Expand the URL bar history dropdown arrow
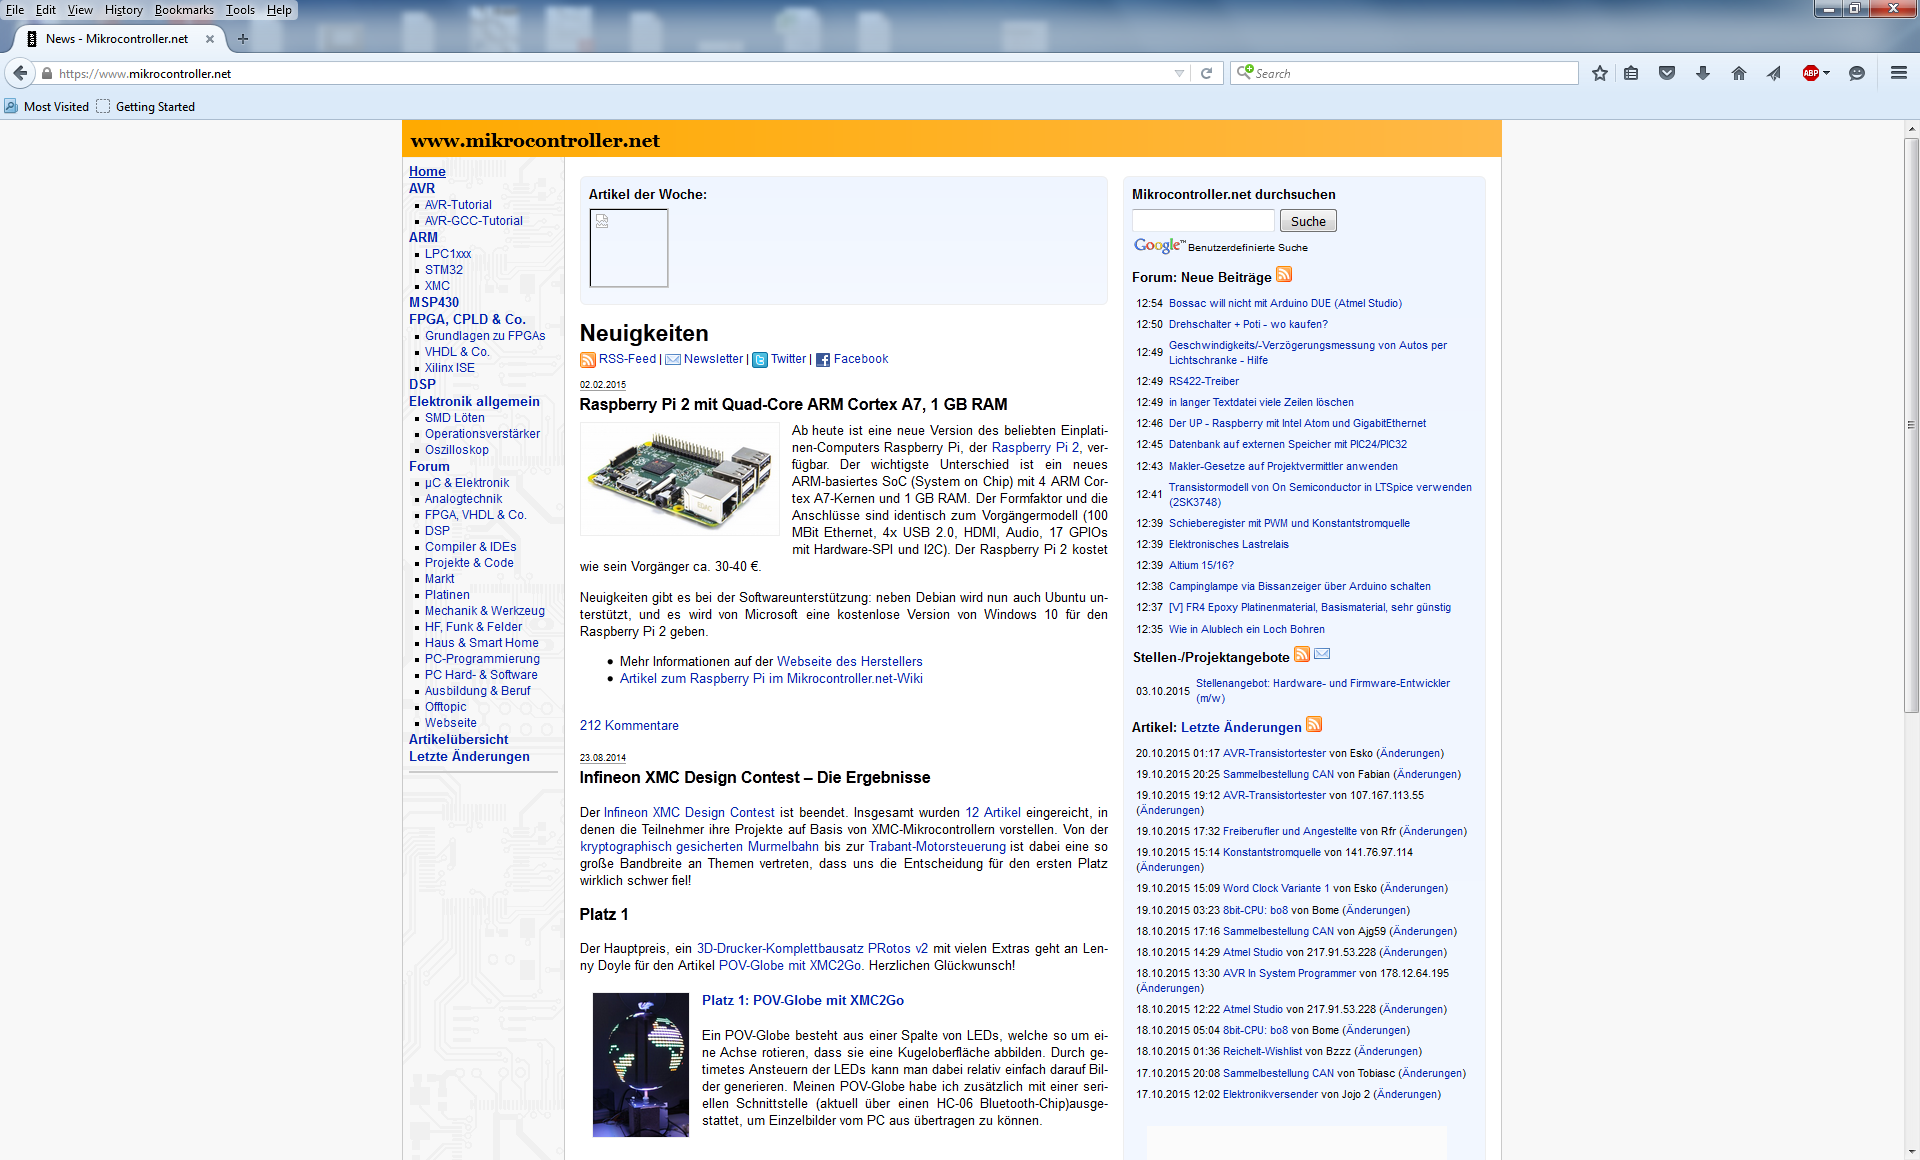 tap(1179, 73)
